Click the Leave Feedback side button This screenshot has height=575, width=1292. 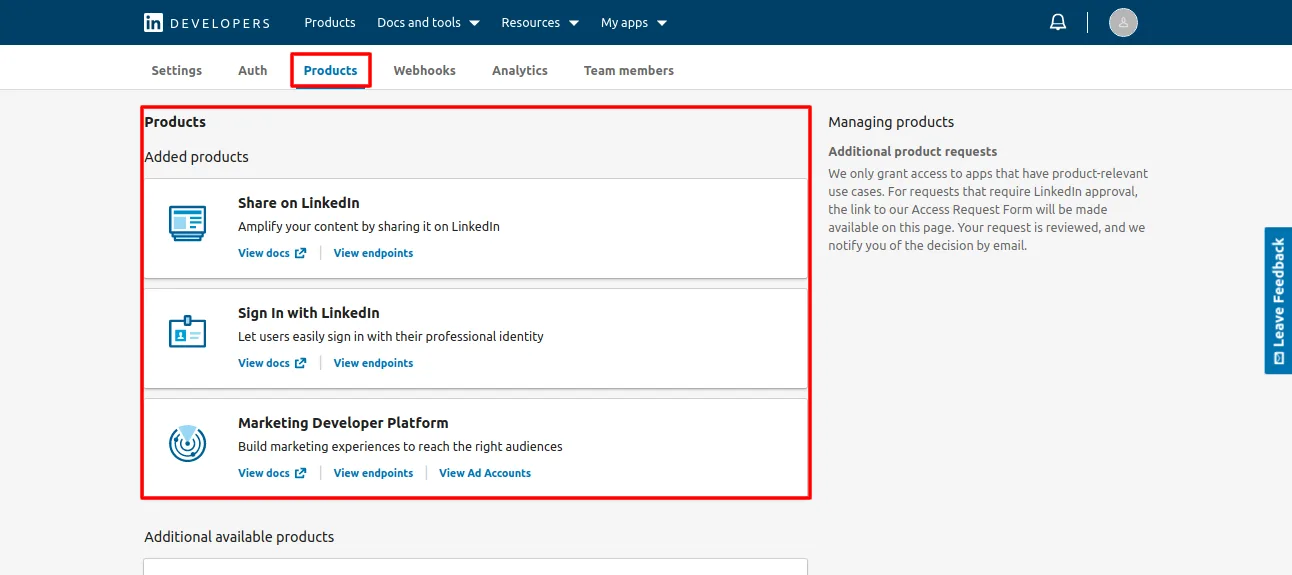(x=1278, y=300)
